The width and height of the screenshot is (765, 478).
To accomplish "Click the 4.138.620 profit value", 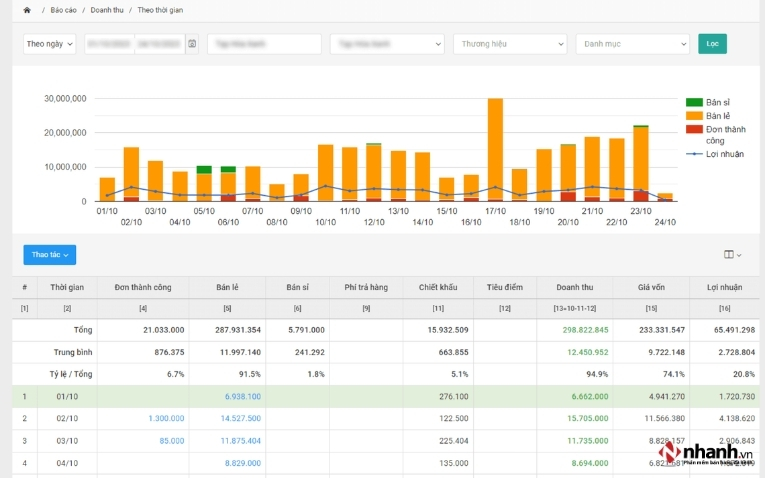I will 737,418.
